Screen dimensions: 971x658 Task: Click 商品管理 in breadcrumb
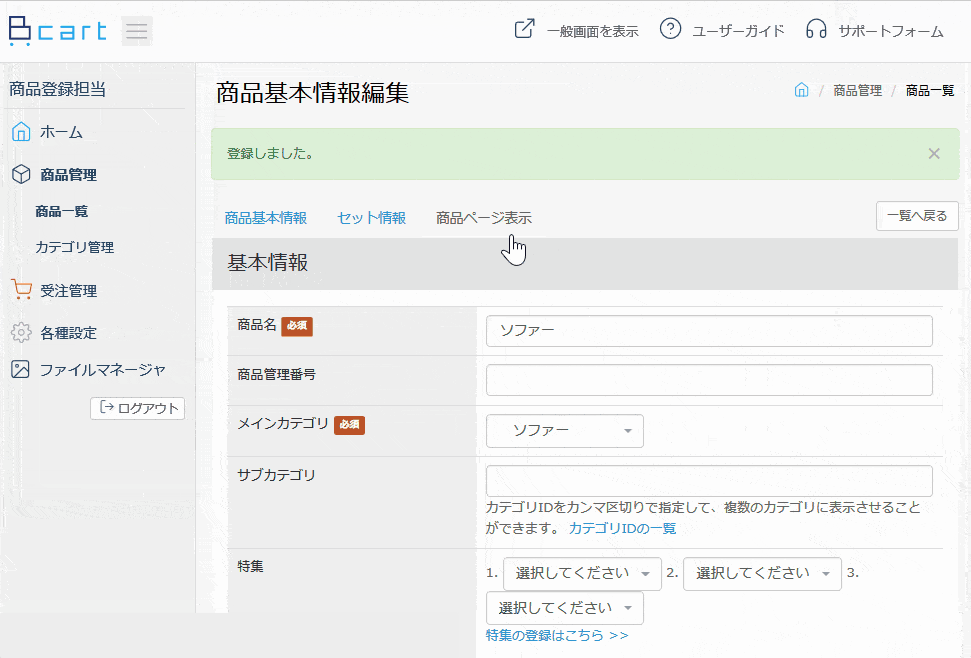coord(857,90)
